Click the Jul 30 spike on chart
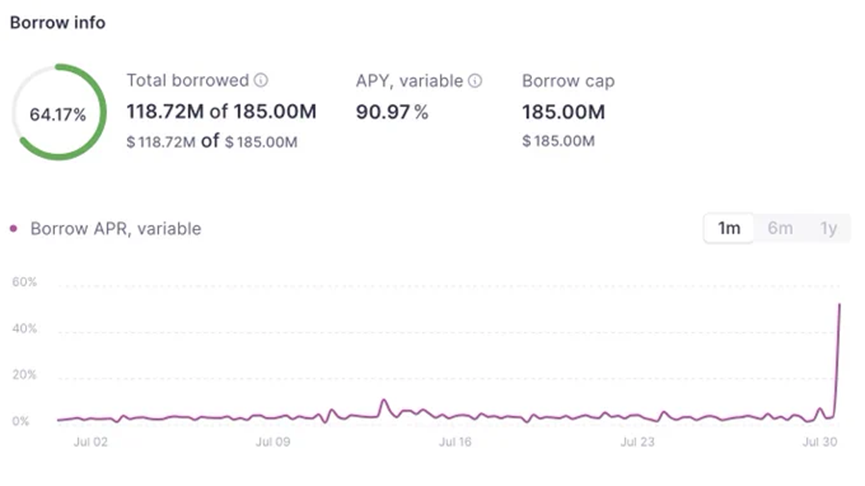865x486 pixels. (x=839, y=309)
